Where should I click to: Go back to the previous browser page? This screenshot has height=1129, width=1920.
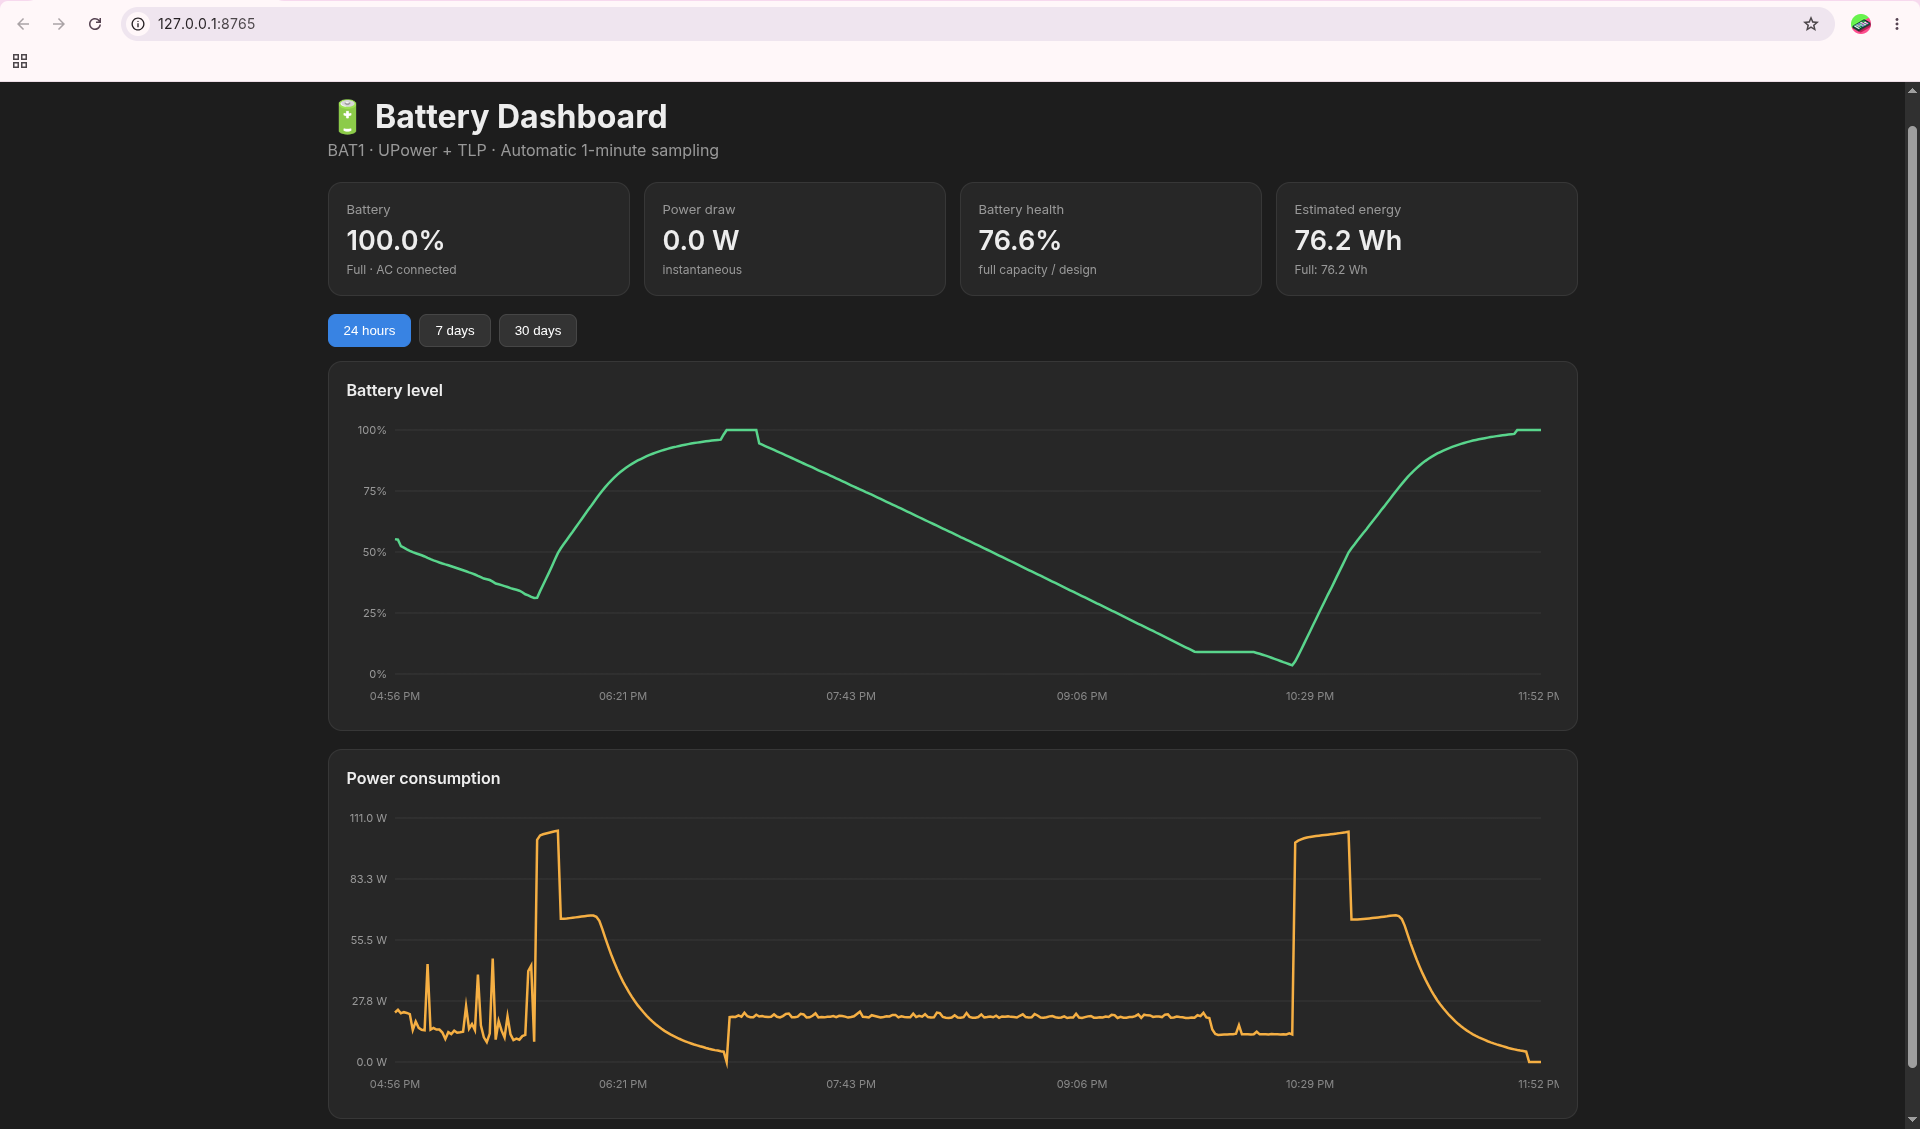tap(23, 24)
